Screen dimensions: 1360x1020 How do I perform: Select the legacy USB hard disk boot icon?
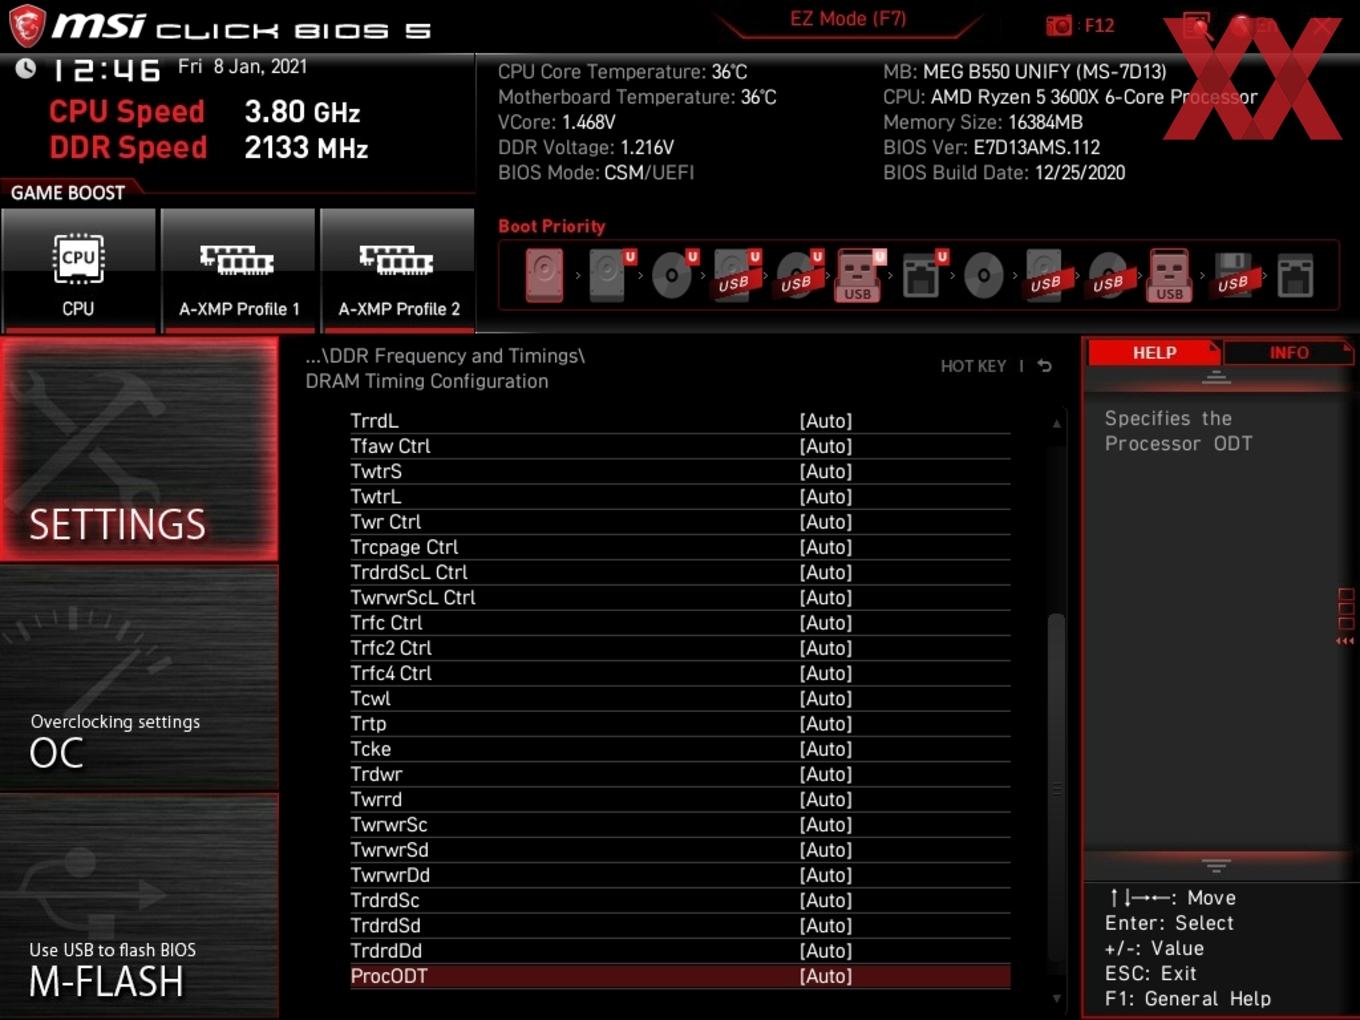(1046, 275)
